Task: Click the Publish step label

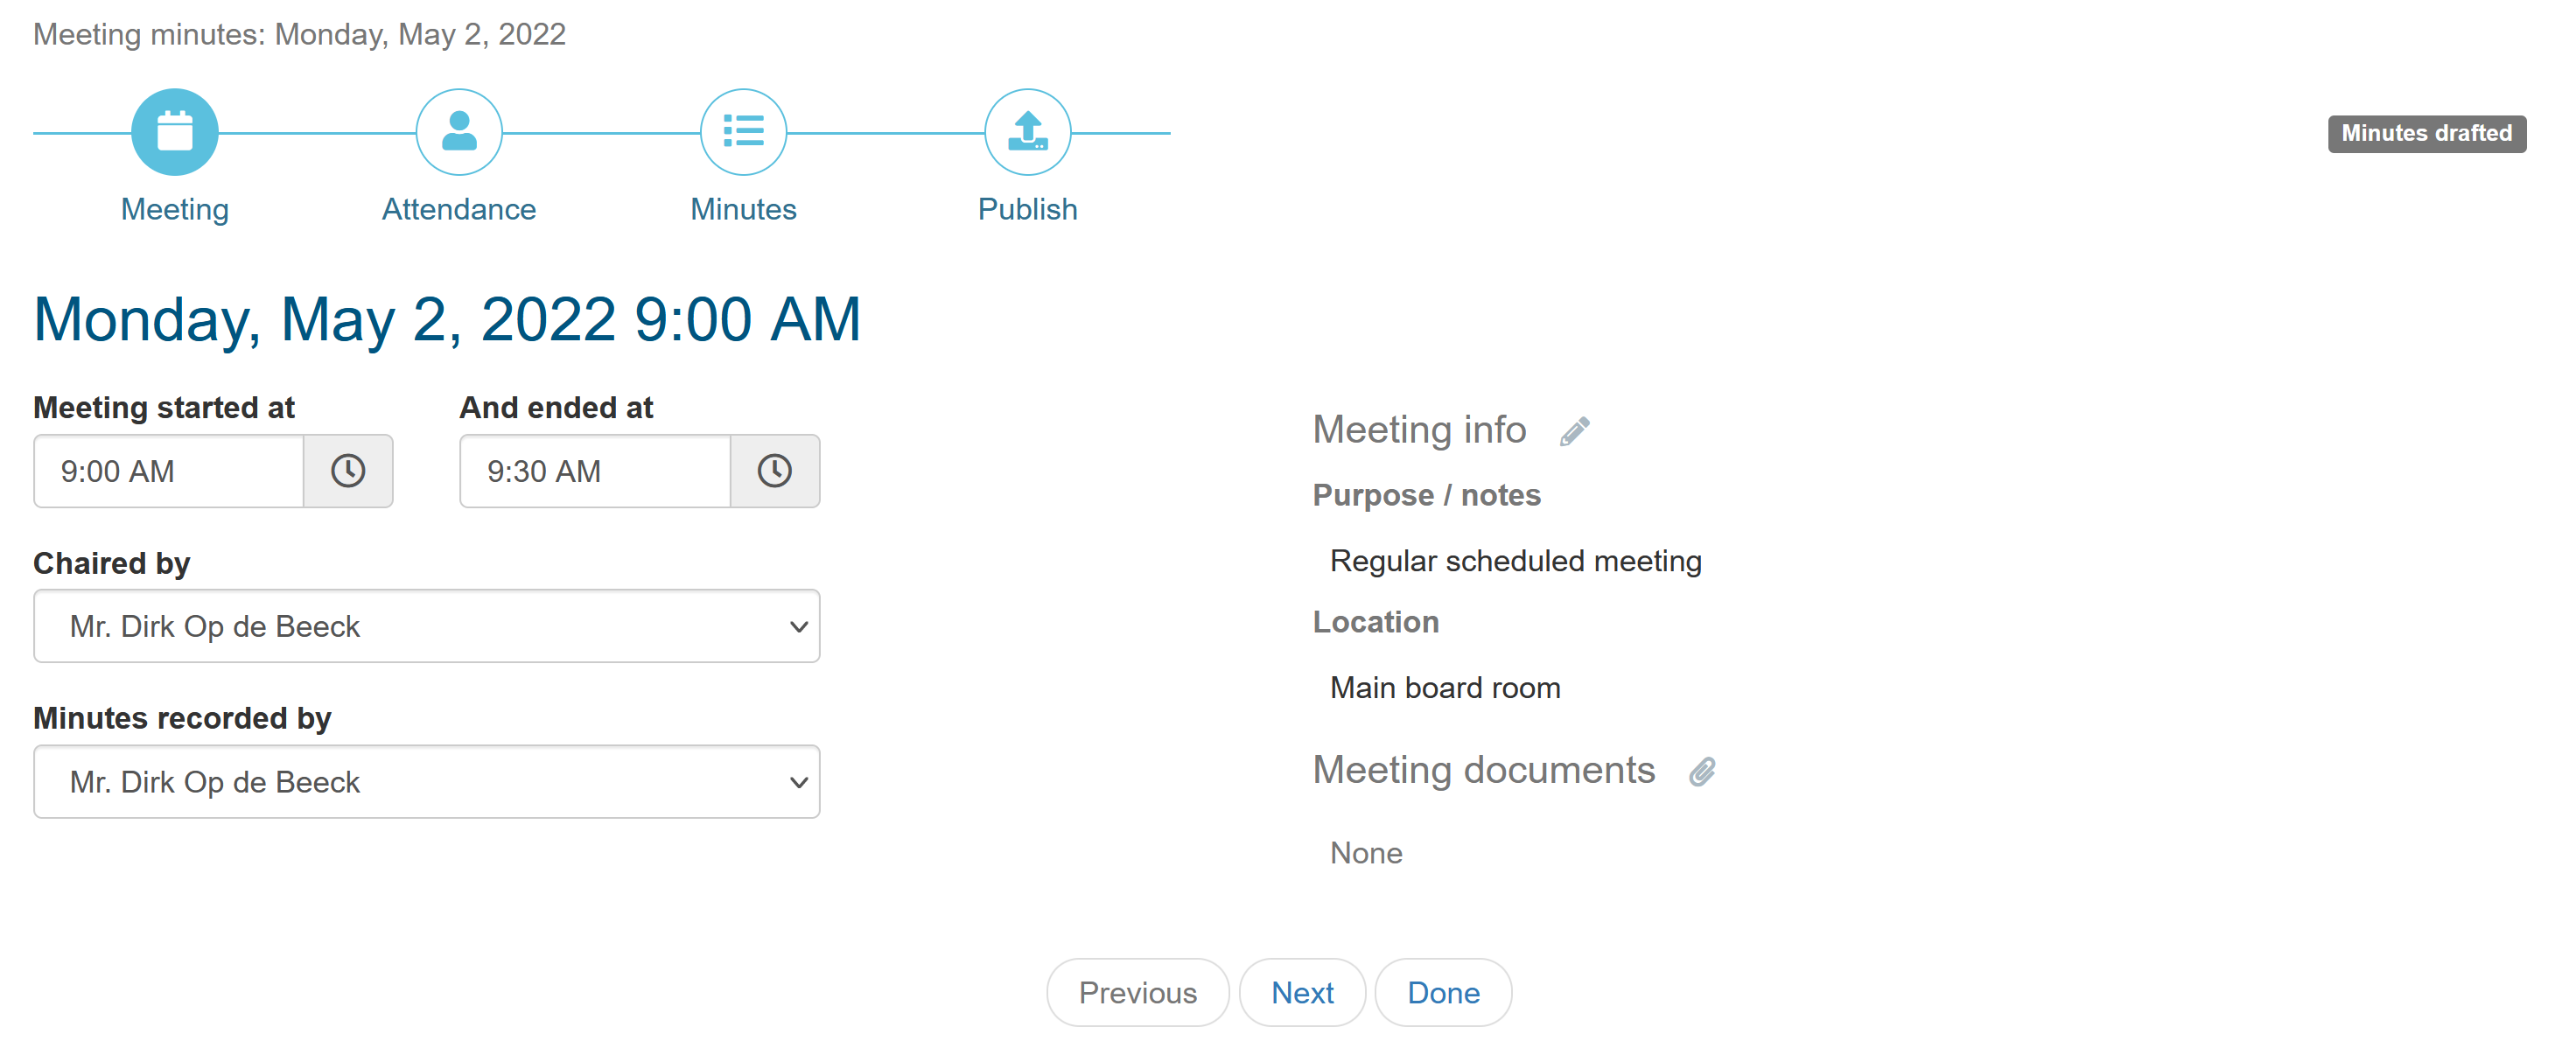Action: tap(1027, 209)
